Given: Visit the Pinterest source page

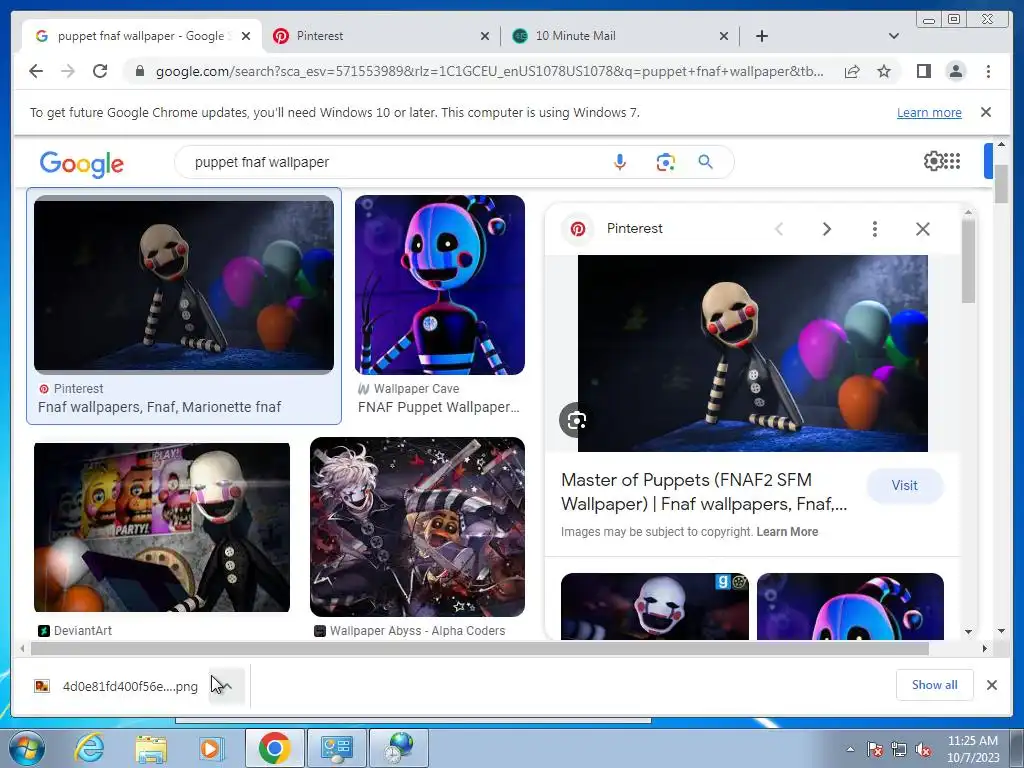Looking at the screenshot, I should coord(904,485).
